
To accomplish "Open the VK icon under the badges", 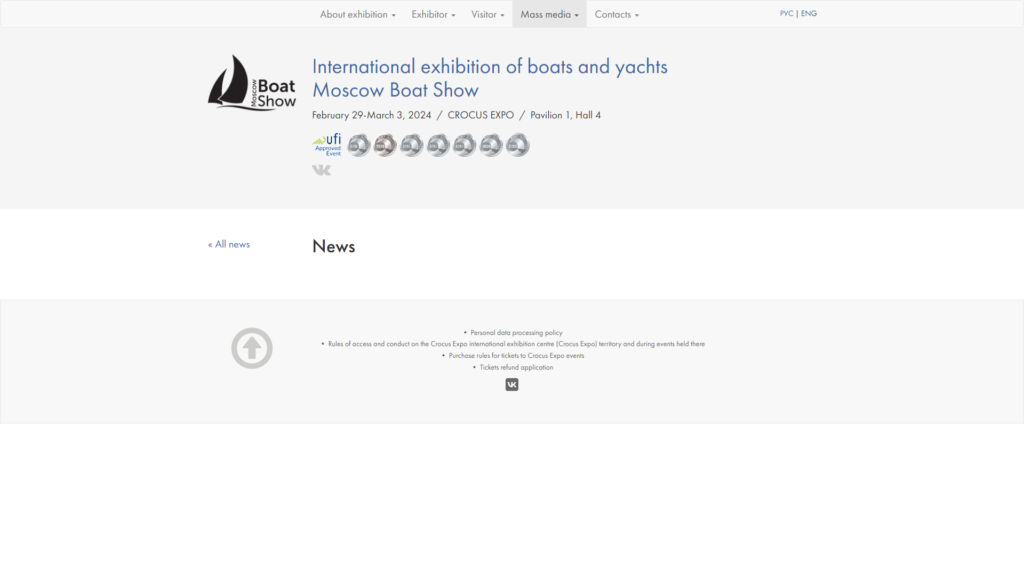I will coord(321,170).
